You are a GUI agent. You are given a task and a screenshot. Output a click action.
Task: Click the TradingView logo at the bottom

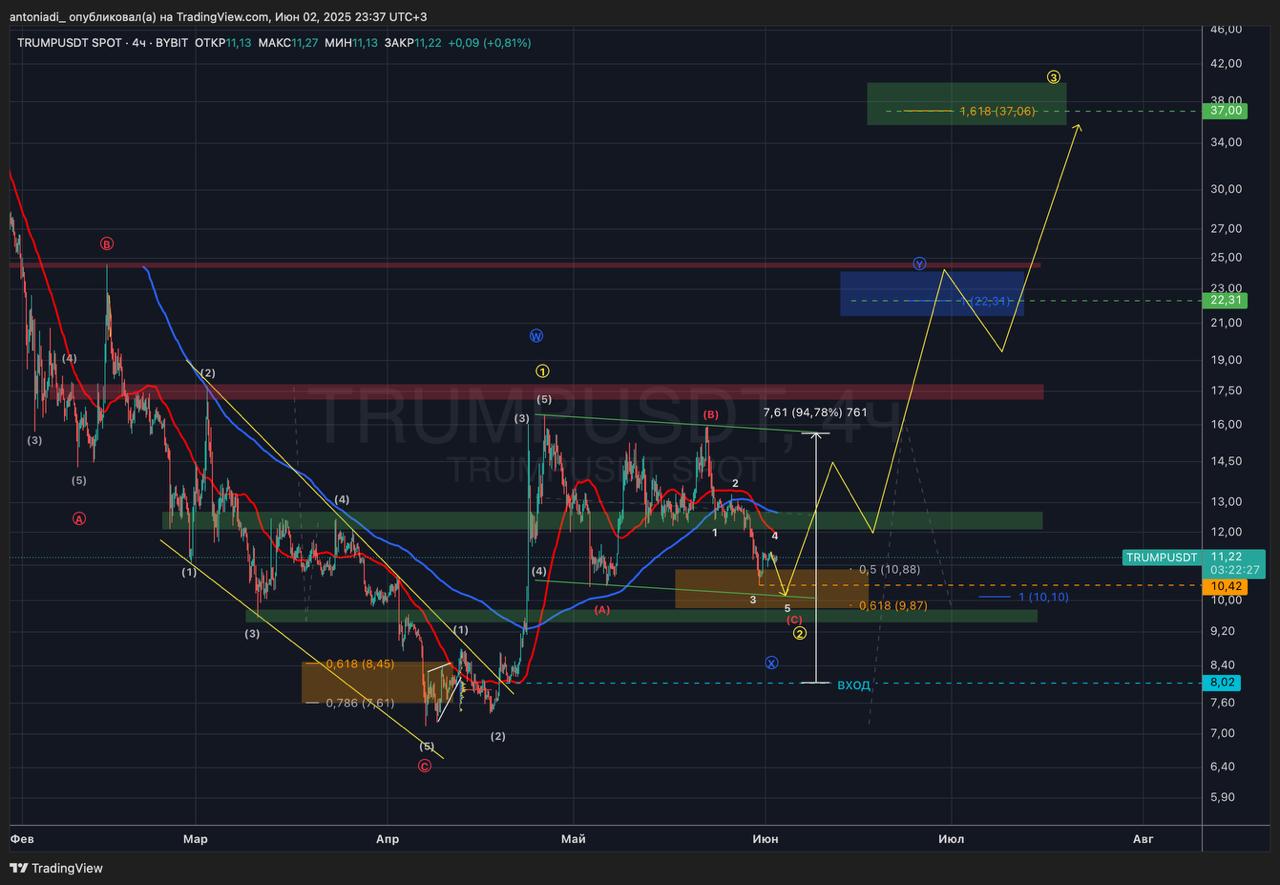[x=56, y=868]
